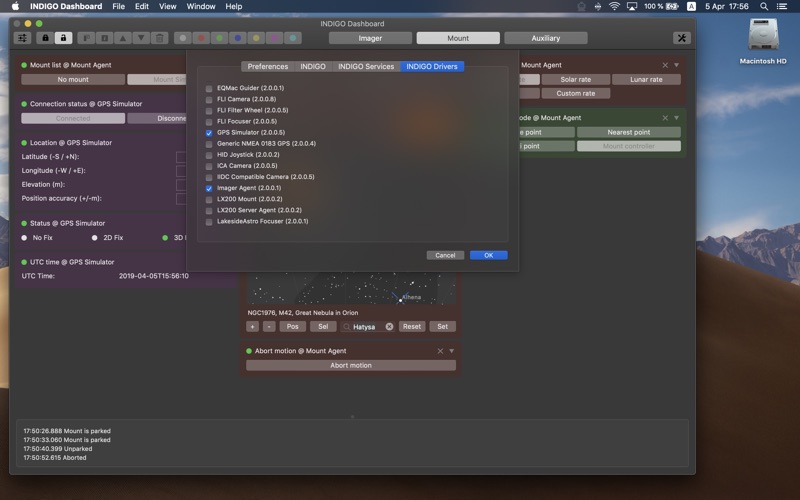Enable Generic NMEA 0183 GPS checkbox
800x500 pixels.
coord(209,144)
